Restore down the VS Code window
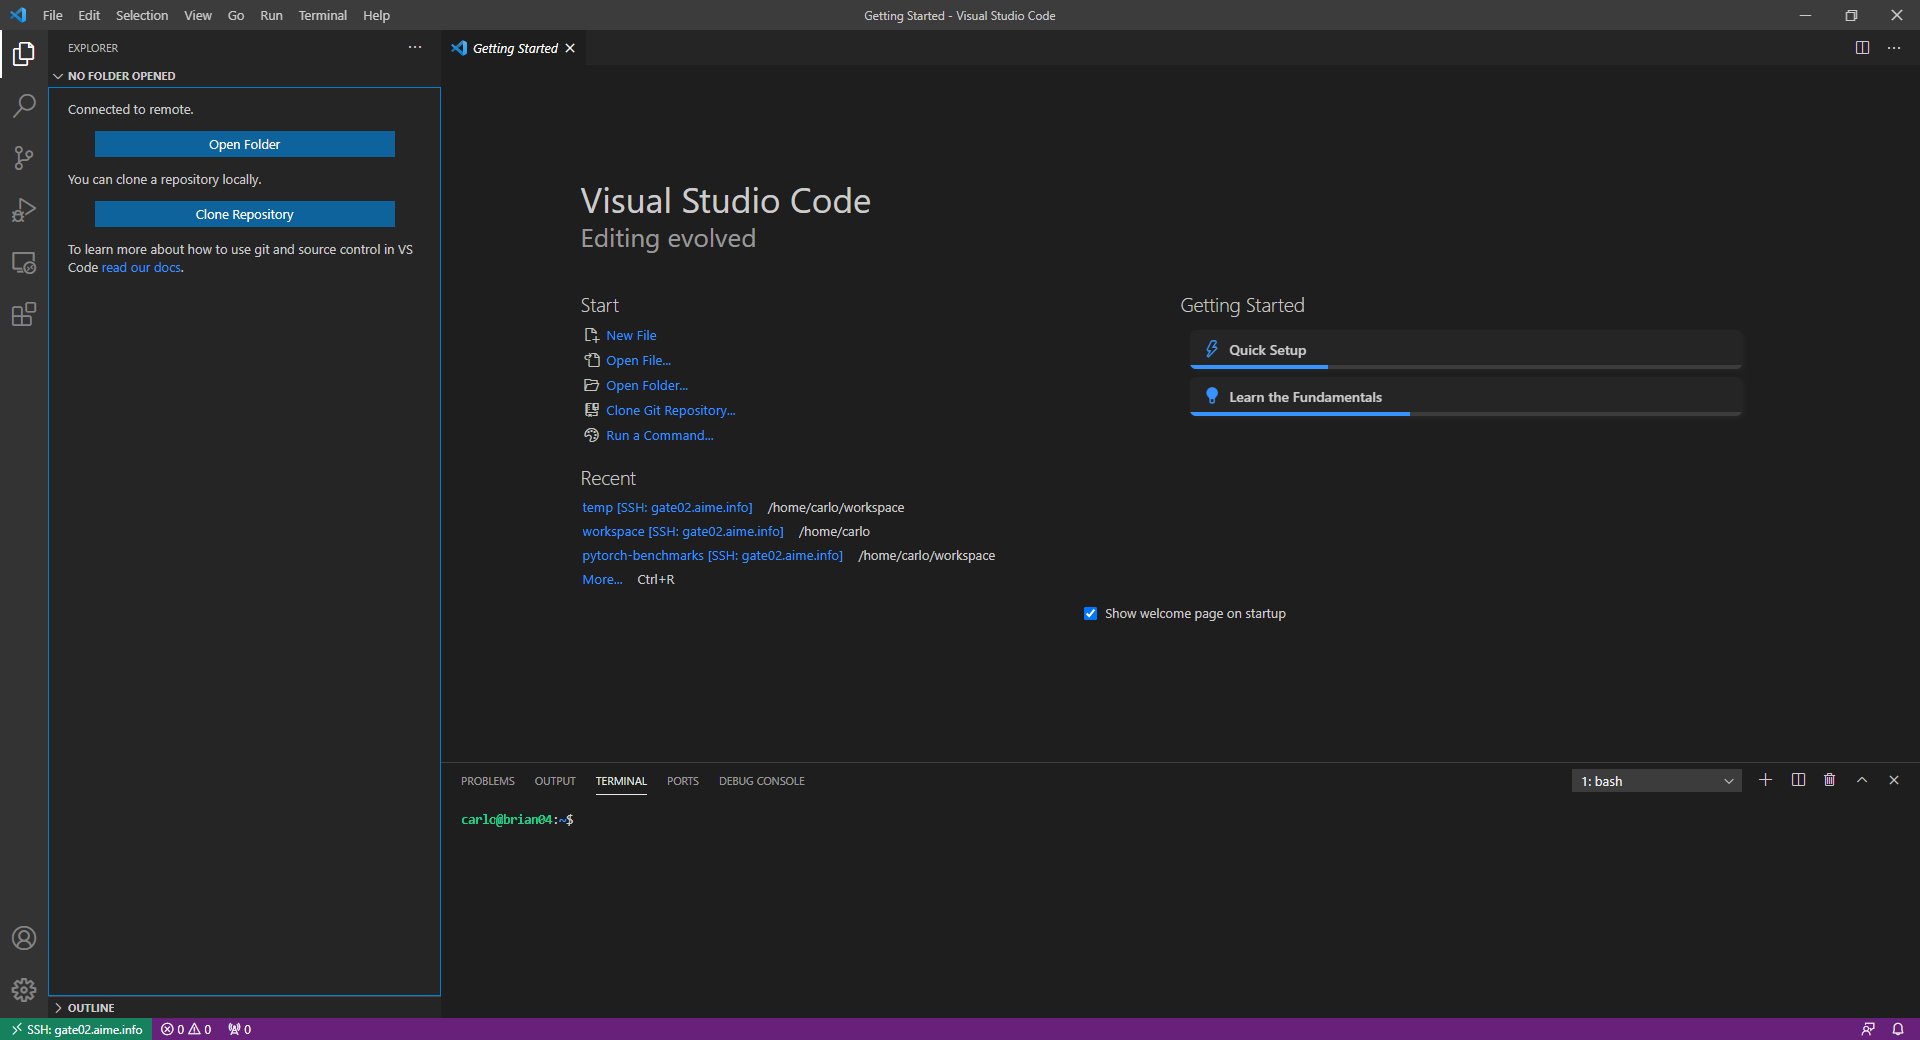This screenshot has height=1040, width=1920. point(1851,15)
